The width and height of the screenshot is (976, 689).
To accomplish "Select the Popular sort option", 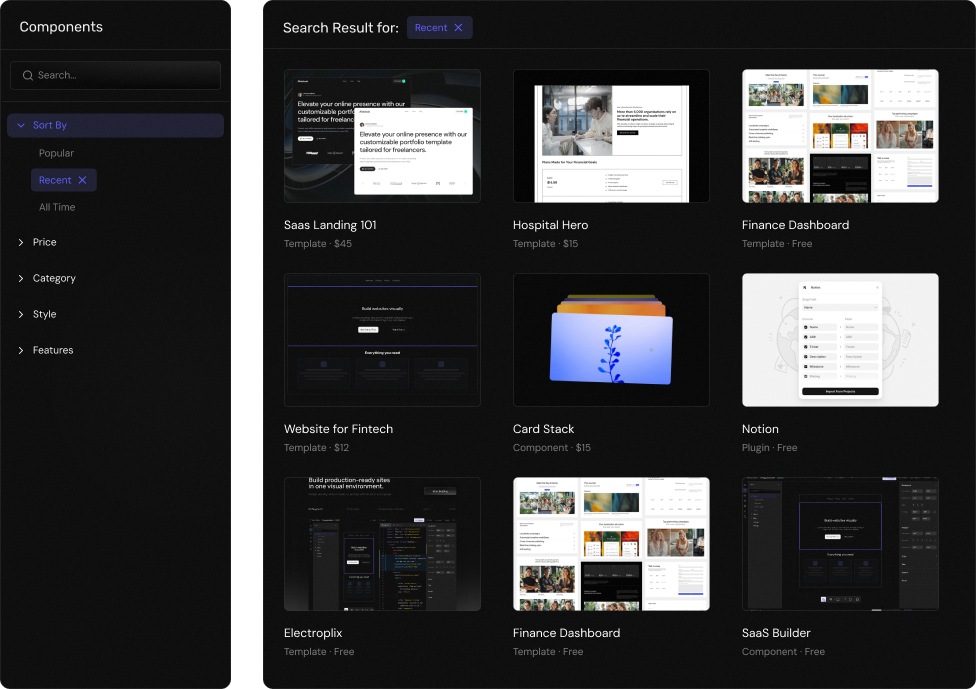I will coord(56,153).
